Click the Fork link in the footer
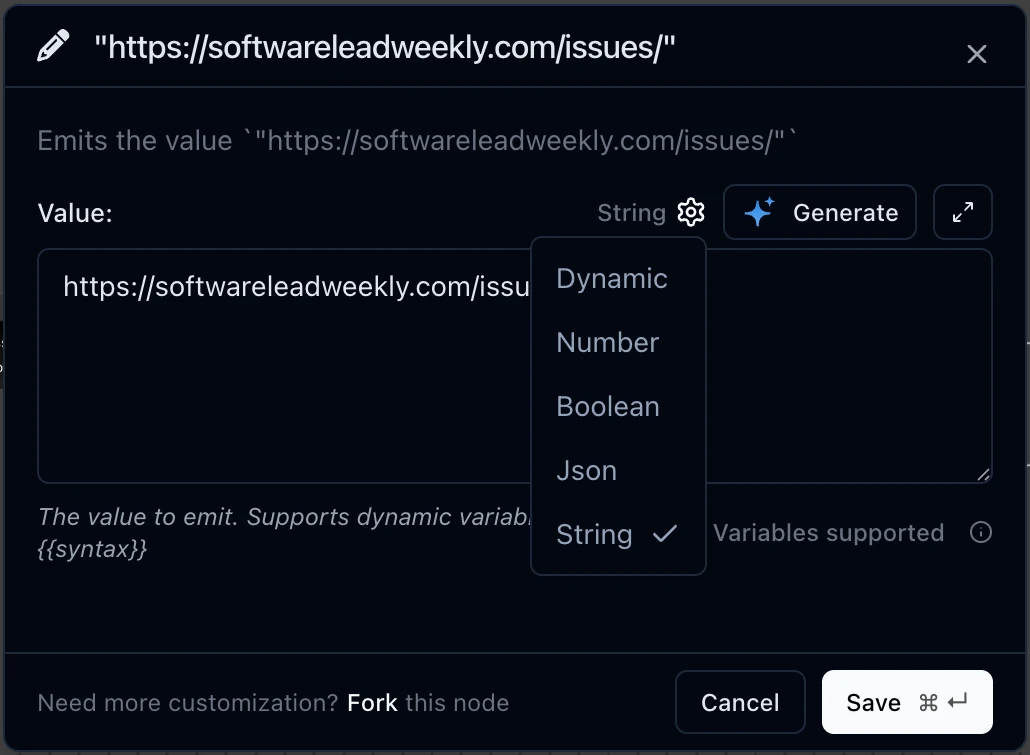The image size is (1030, 755). click(372, 702)
